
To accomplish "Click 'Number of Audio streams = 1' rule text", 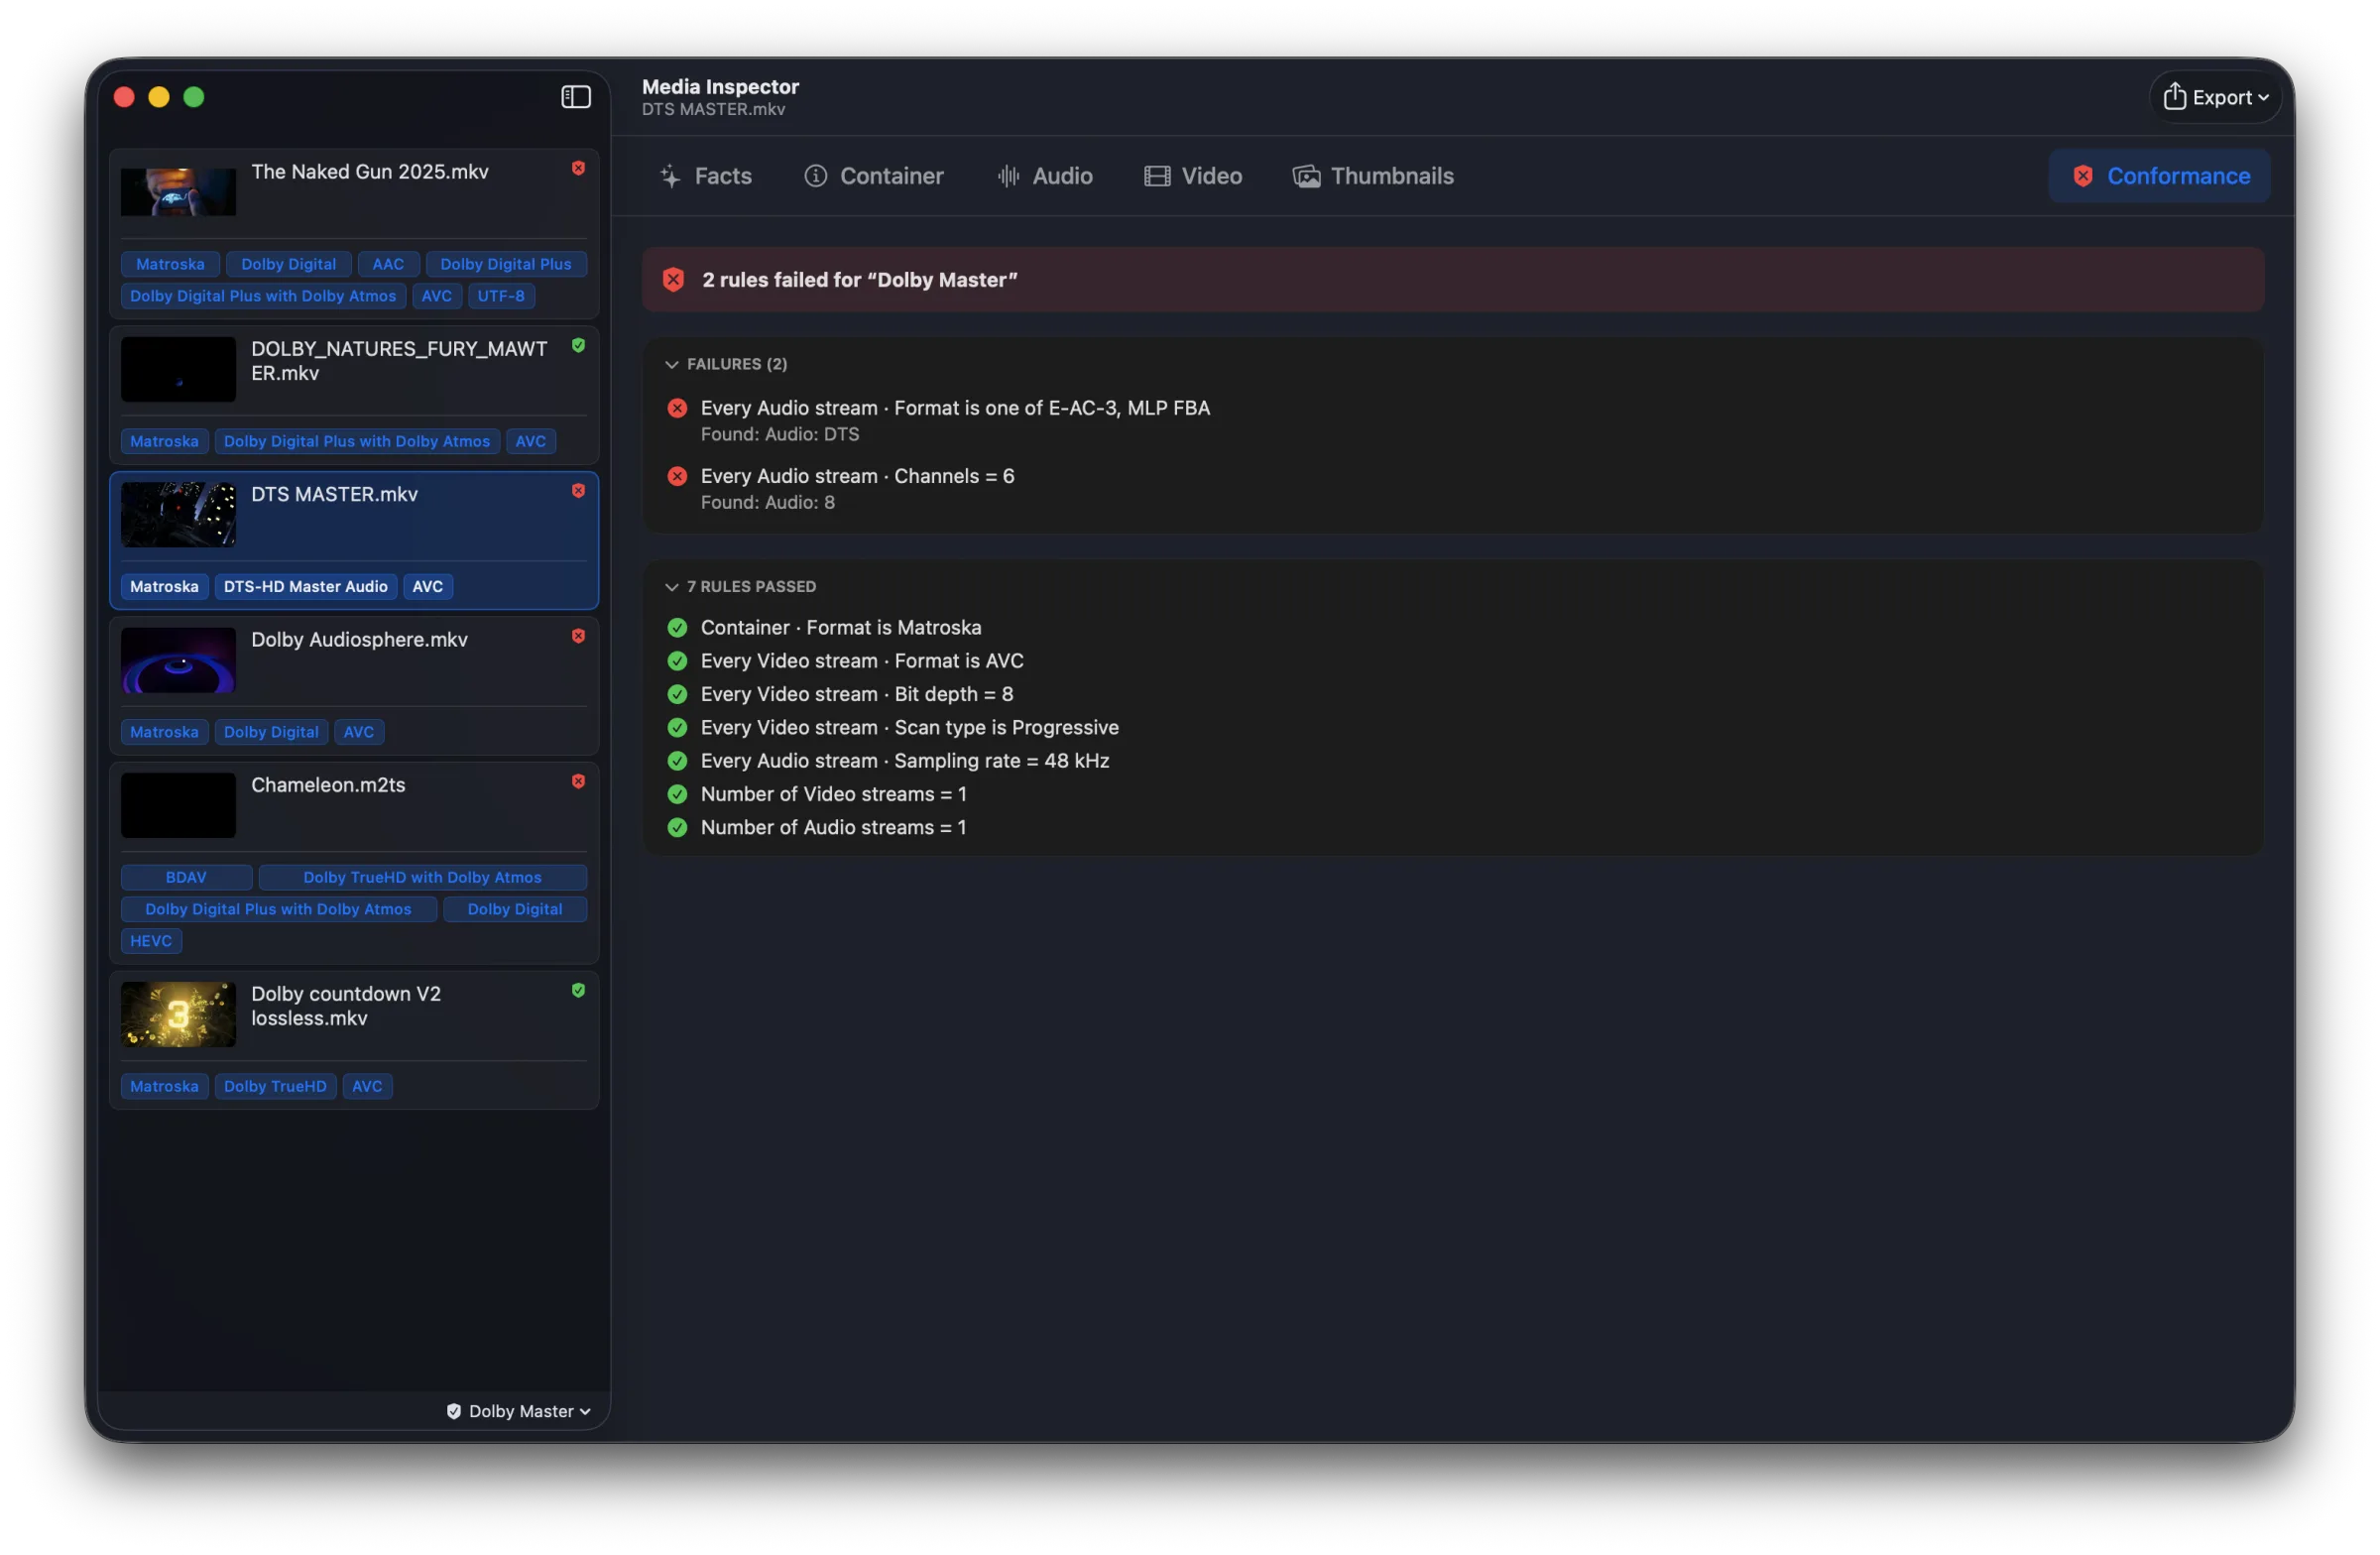I will (x=833, y=827).
